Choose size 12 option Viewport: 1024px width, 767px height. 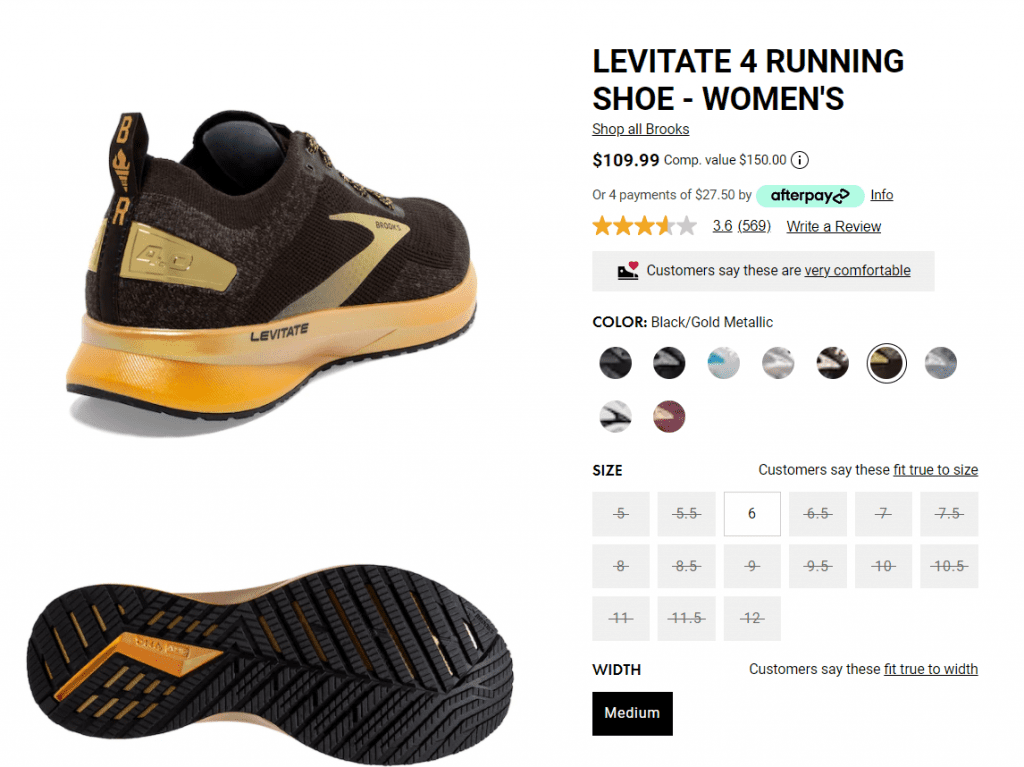tap(752, 618)
